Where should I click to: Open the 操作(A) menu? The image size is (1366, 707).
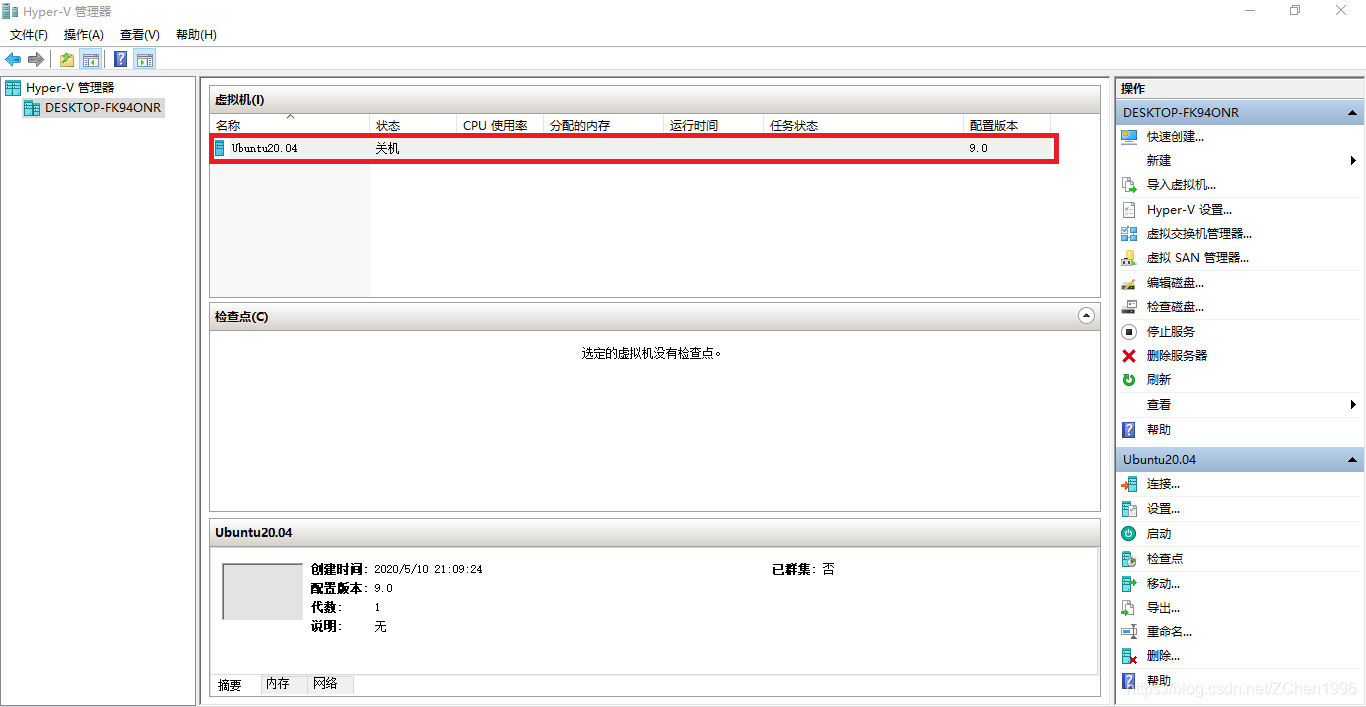(x=84, y=35)
